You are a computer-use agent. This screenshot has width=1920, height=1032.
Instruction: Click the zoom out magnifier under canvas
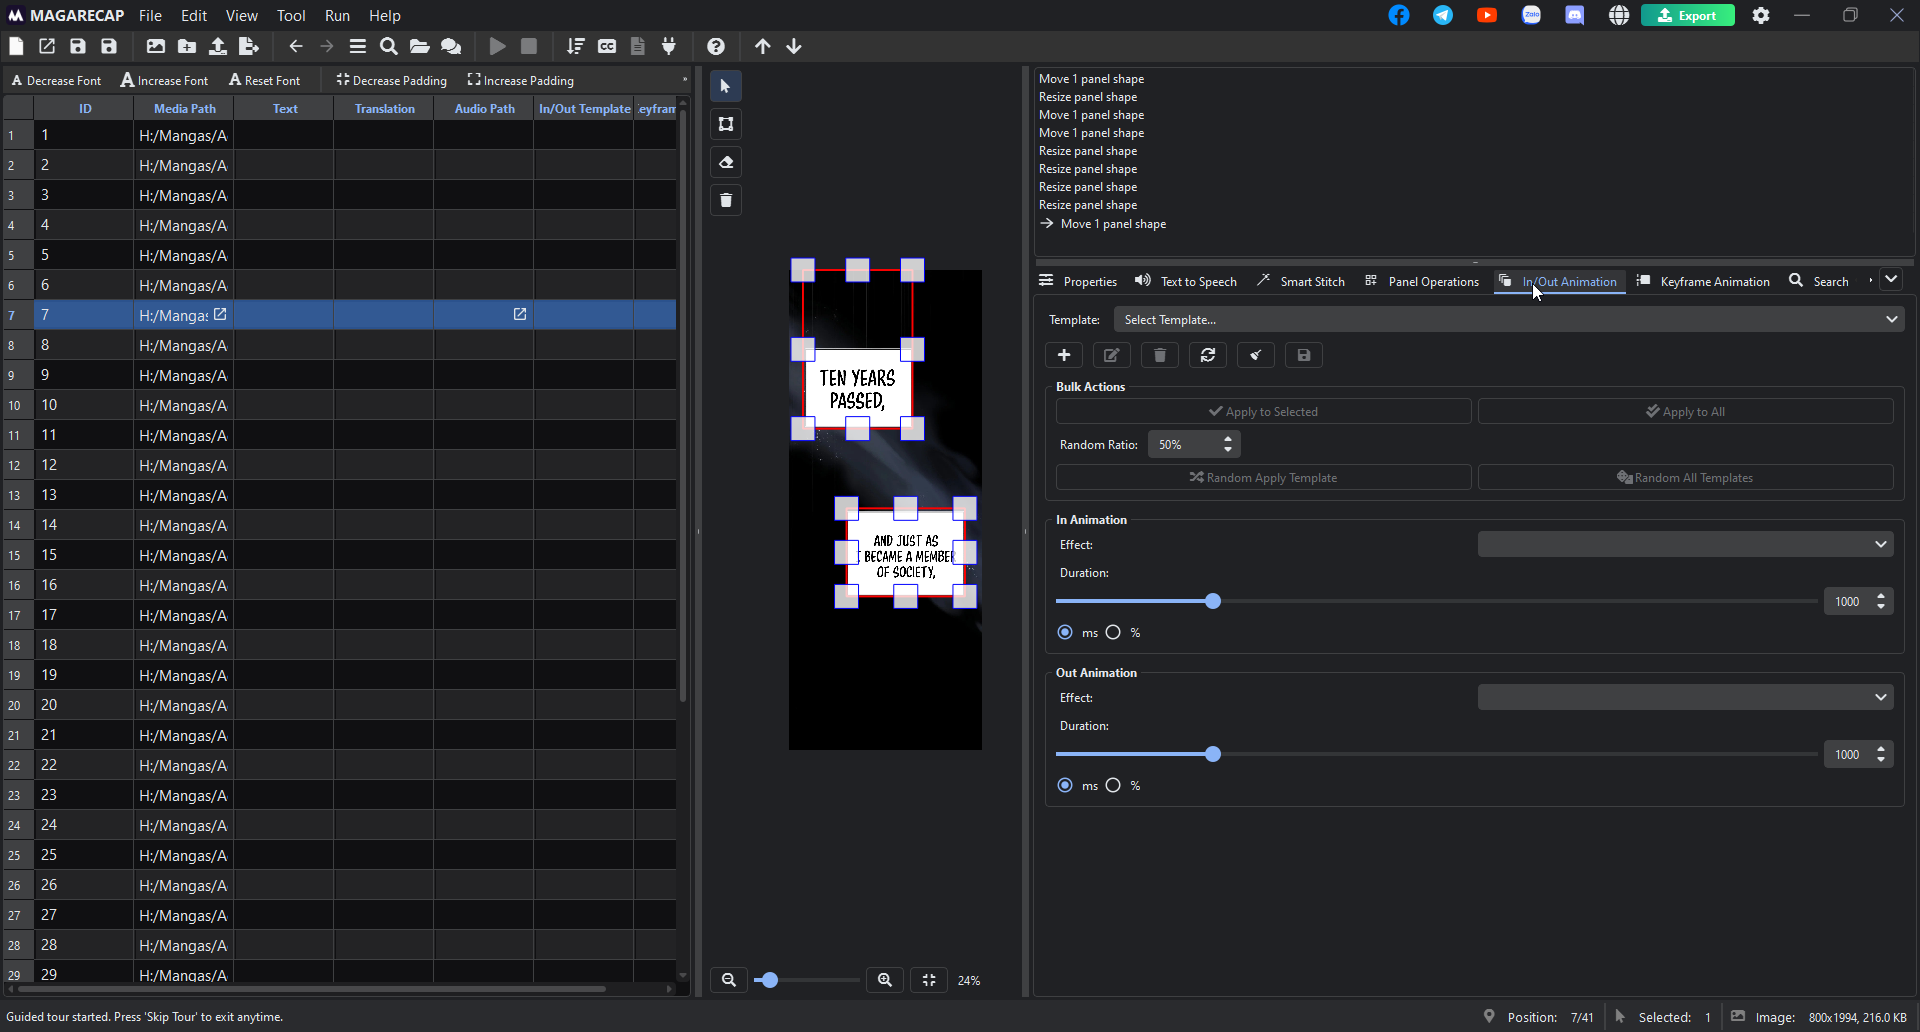729,980
